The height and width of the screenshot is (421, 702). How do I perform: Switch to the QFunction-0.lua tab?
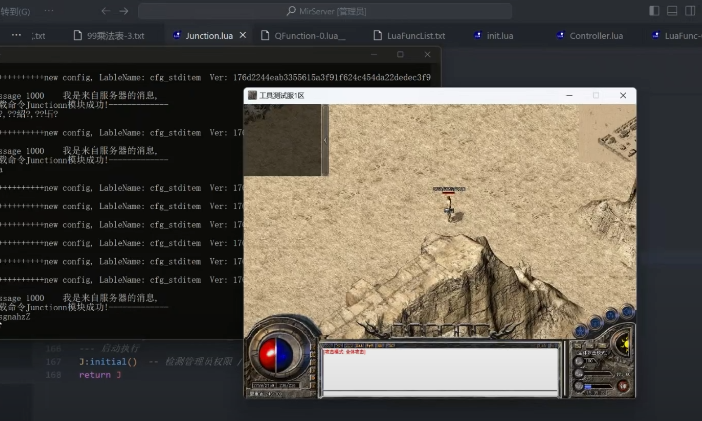point(308,35)
